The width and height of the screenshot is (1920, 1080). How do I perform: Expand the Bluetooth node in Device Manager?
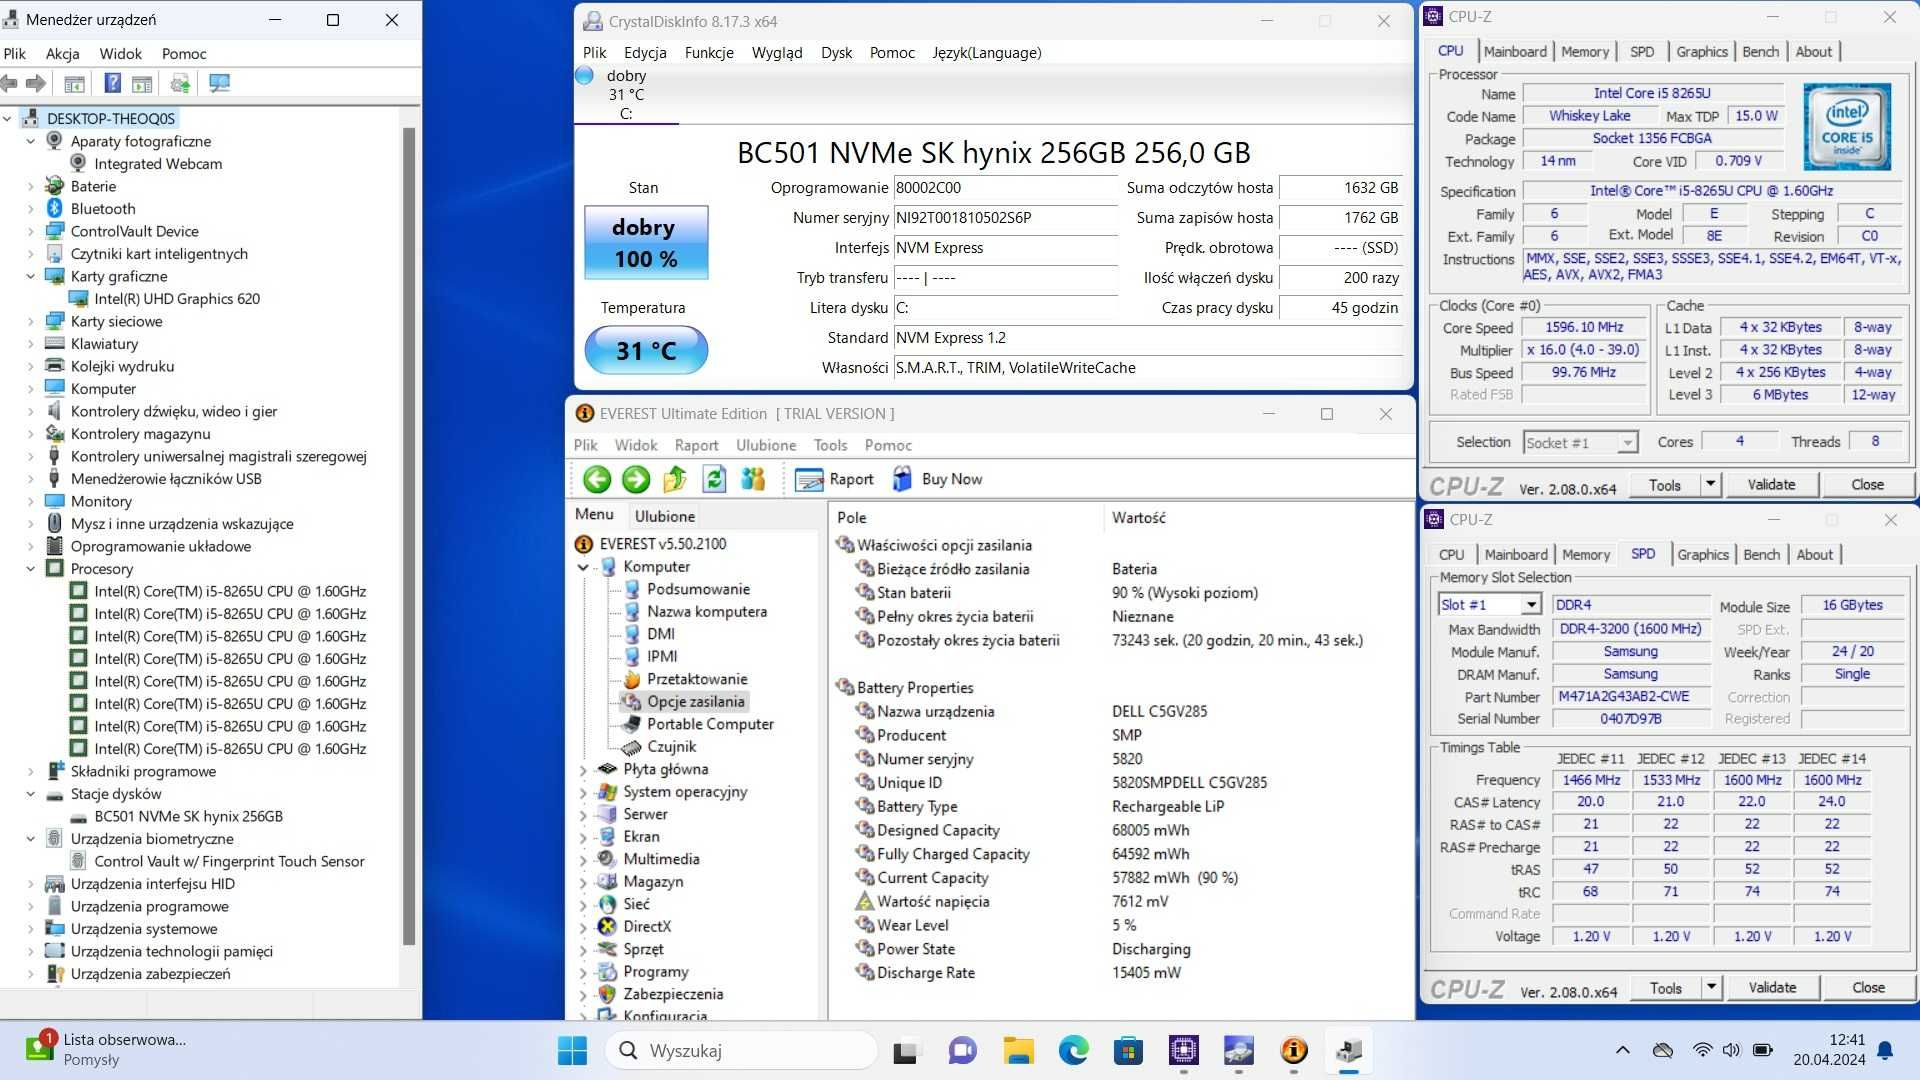click(x=30, y=209)
